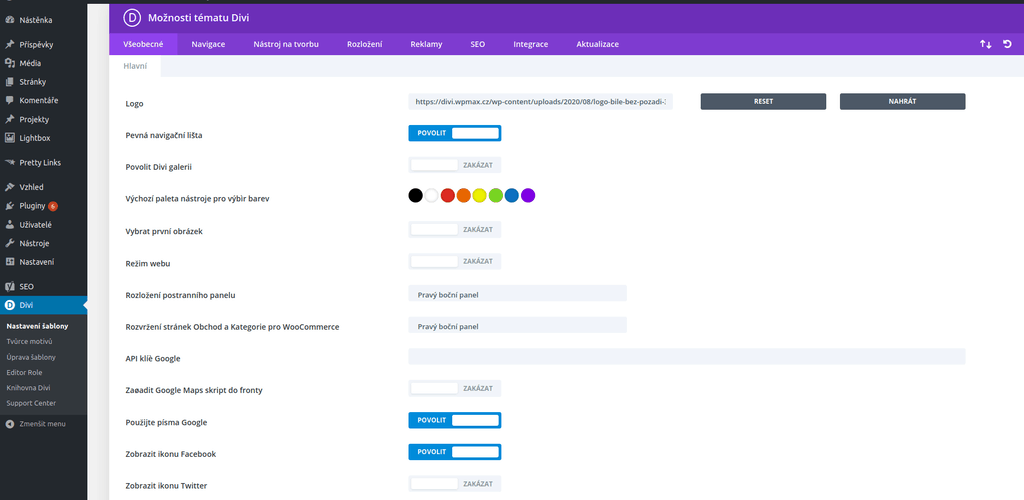Click the Stránky pages icon
The image size is (1024, 500).
click(x=10, y=82)
